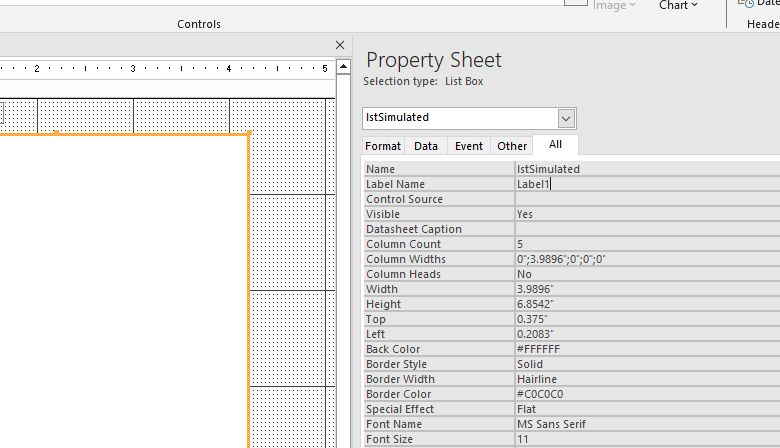Click inside the white list box control

[x=123, y=291]
